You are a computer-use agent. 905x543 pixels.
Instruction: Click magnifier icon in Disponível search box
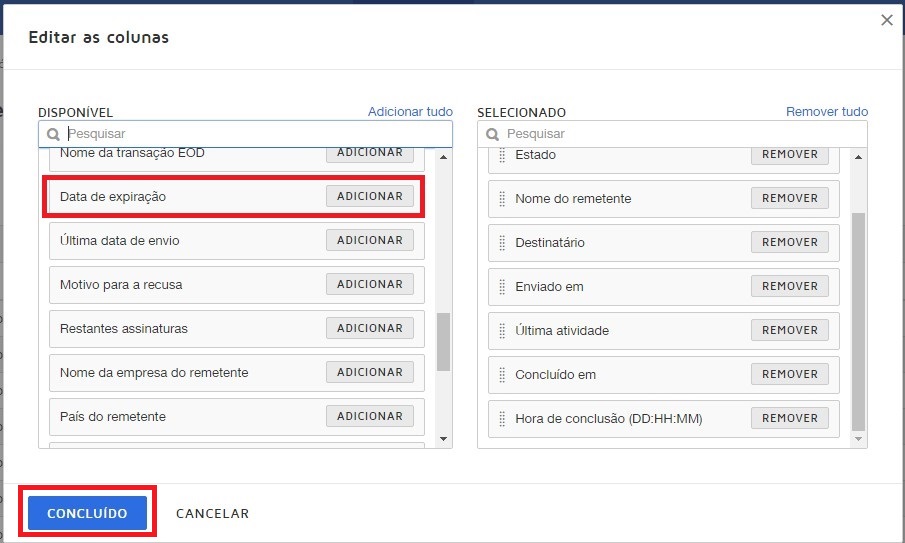tap(53, 134)
